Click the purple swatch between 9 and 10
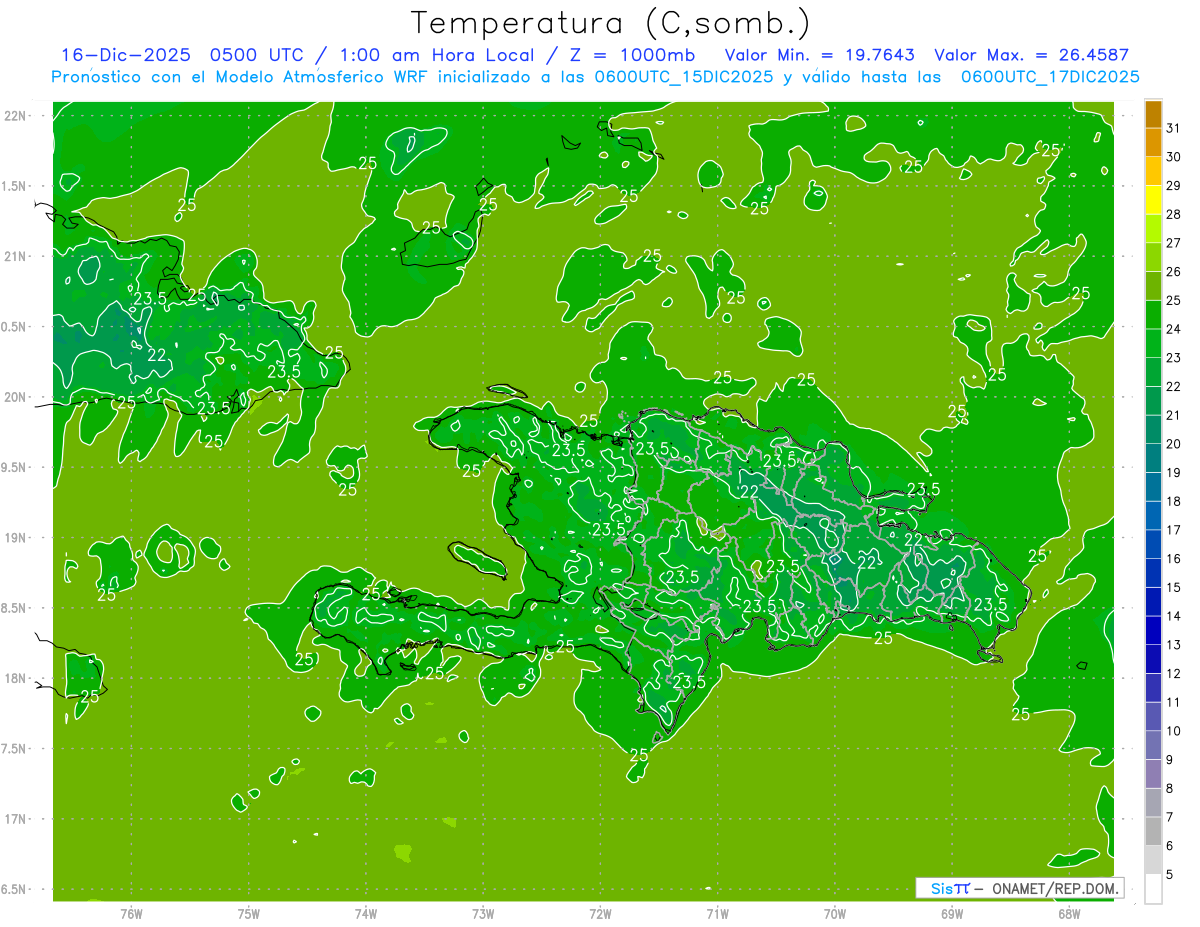The height and width of the screenshot is (927, 1200). pyautogui.click(x=1153, y=745)
